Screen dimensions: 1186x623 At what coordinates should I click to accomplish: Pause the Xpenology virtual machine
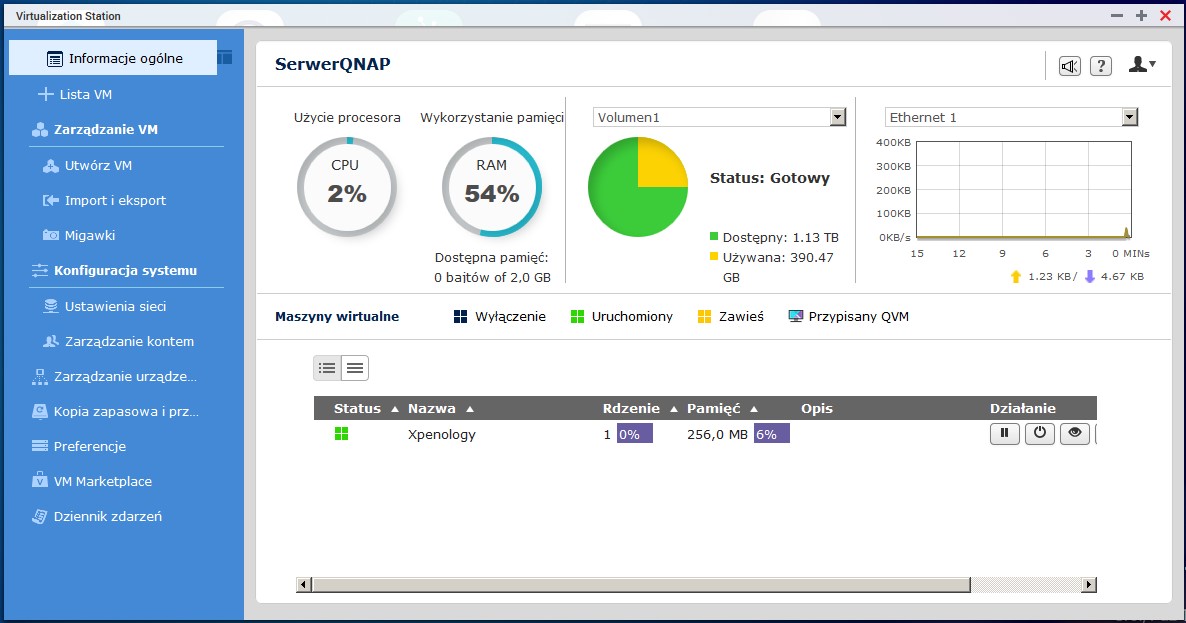[1004, 433]
